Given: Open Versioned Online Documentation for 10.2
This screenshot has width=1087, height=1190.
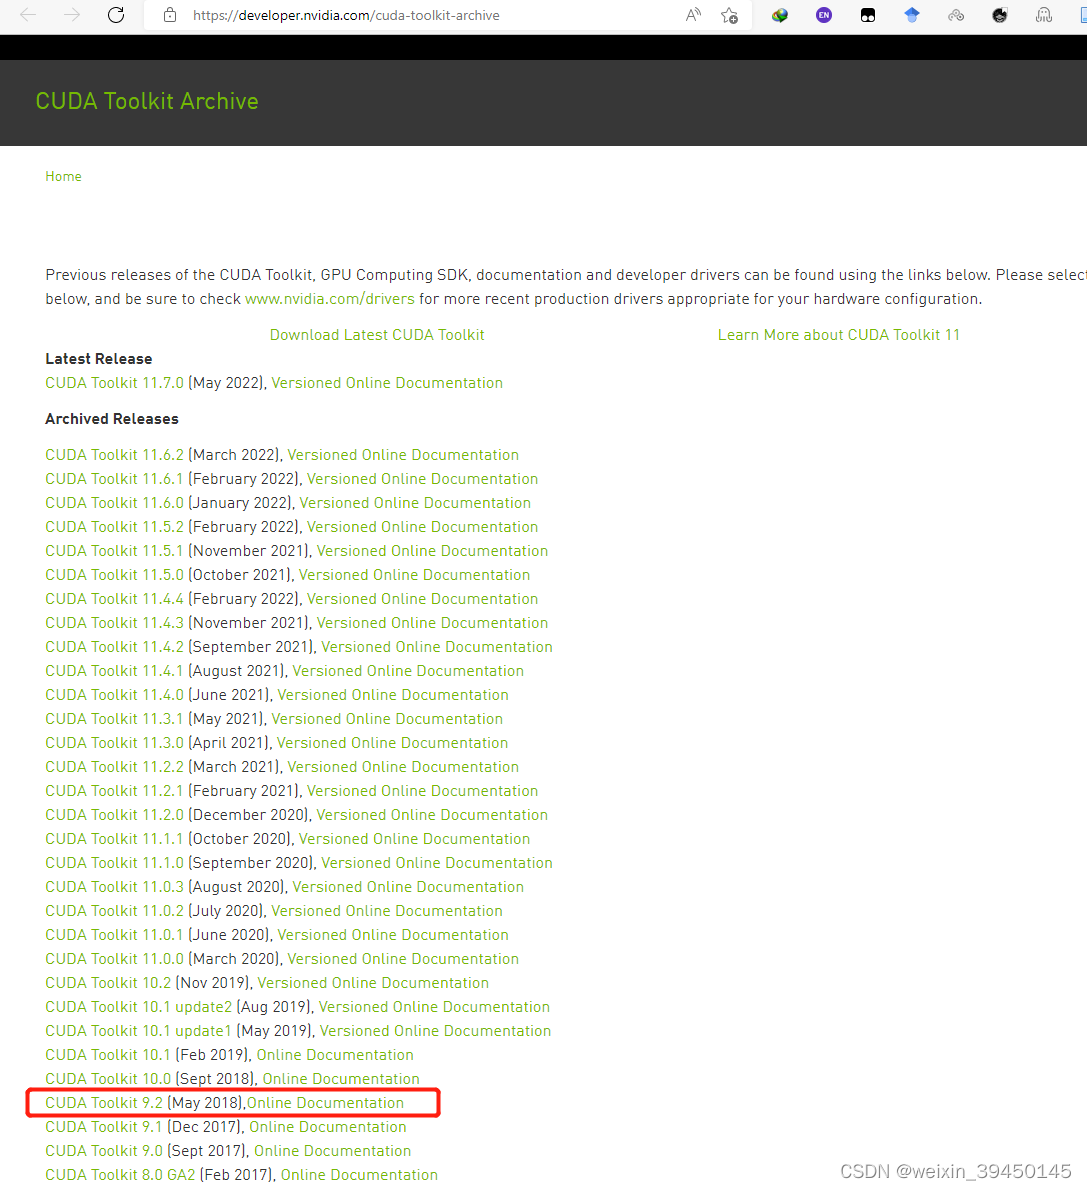Looking at the screenshot, I should tap(373, 983).
